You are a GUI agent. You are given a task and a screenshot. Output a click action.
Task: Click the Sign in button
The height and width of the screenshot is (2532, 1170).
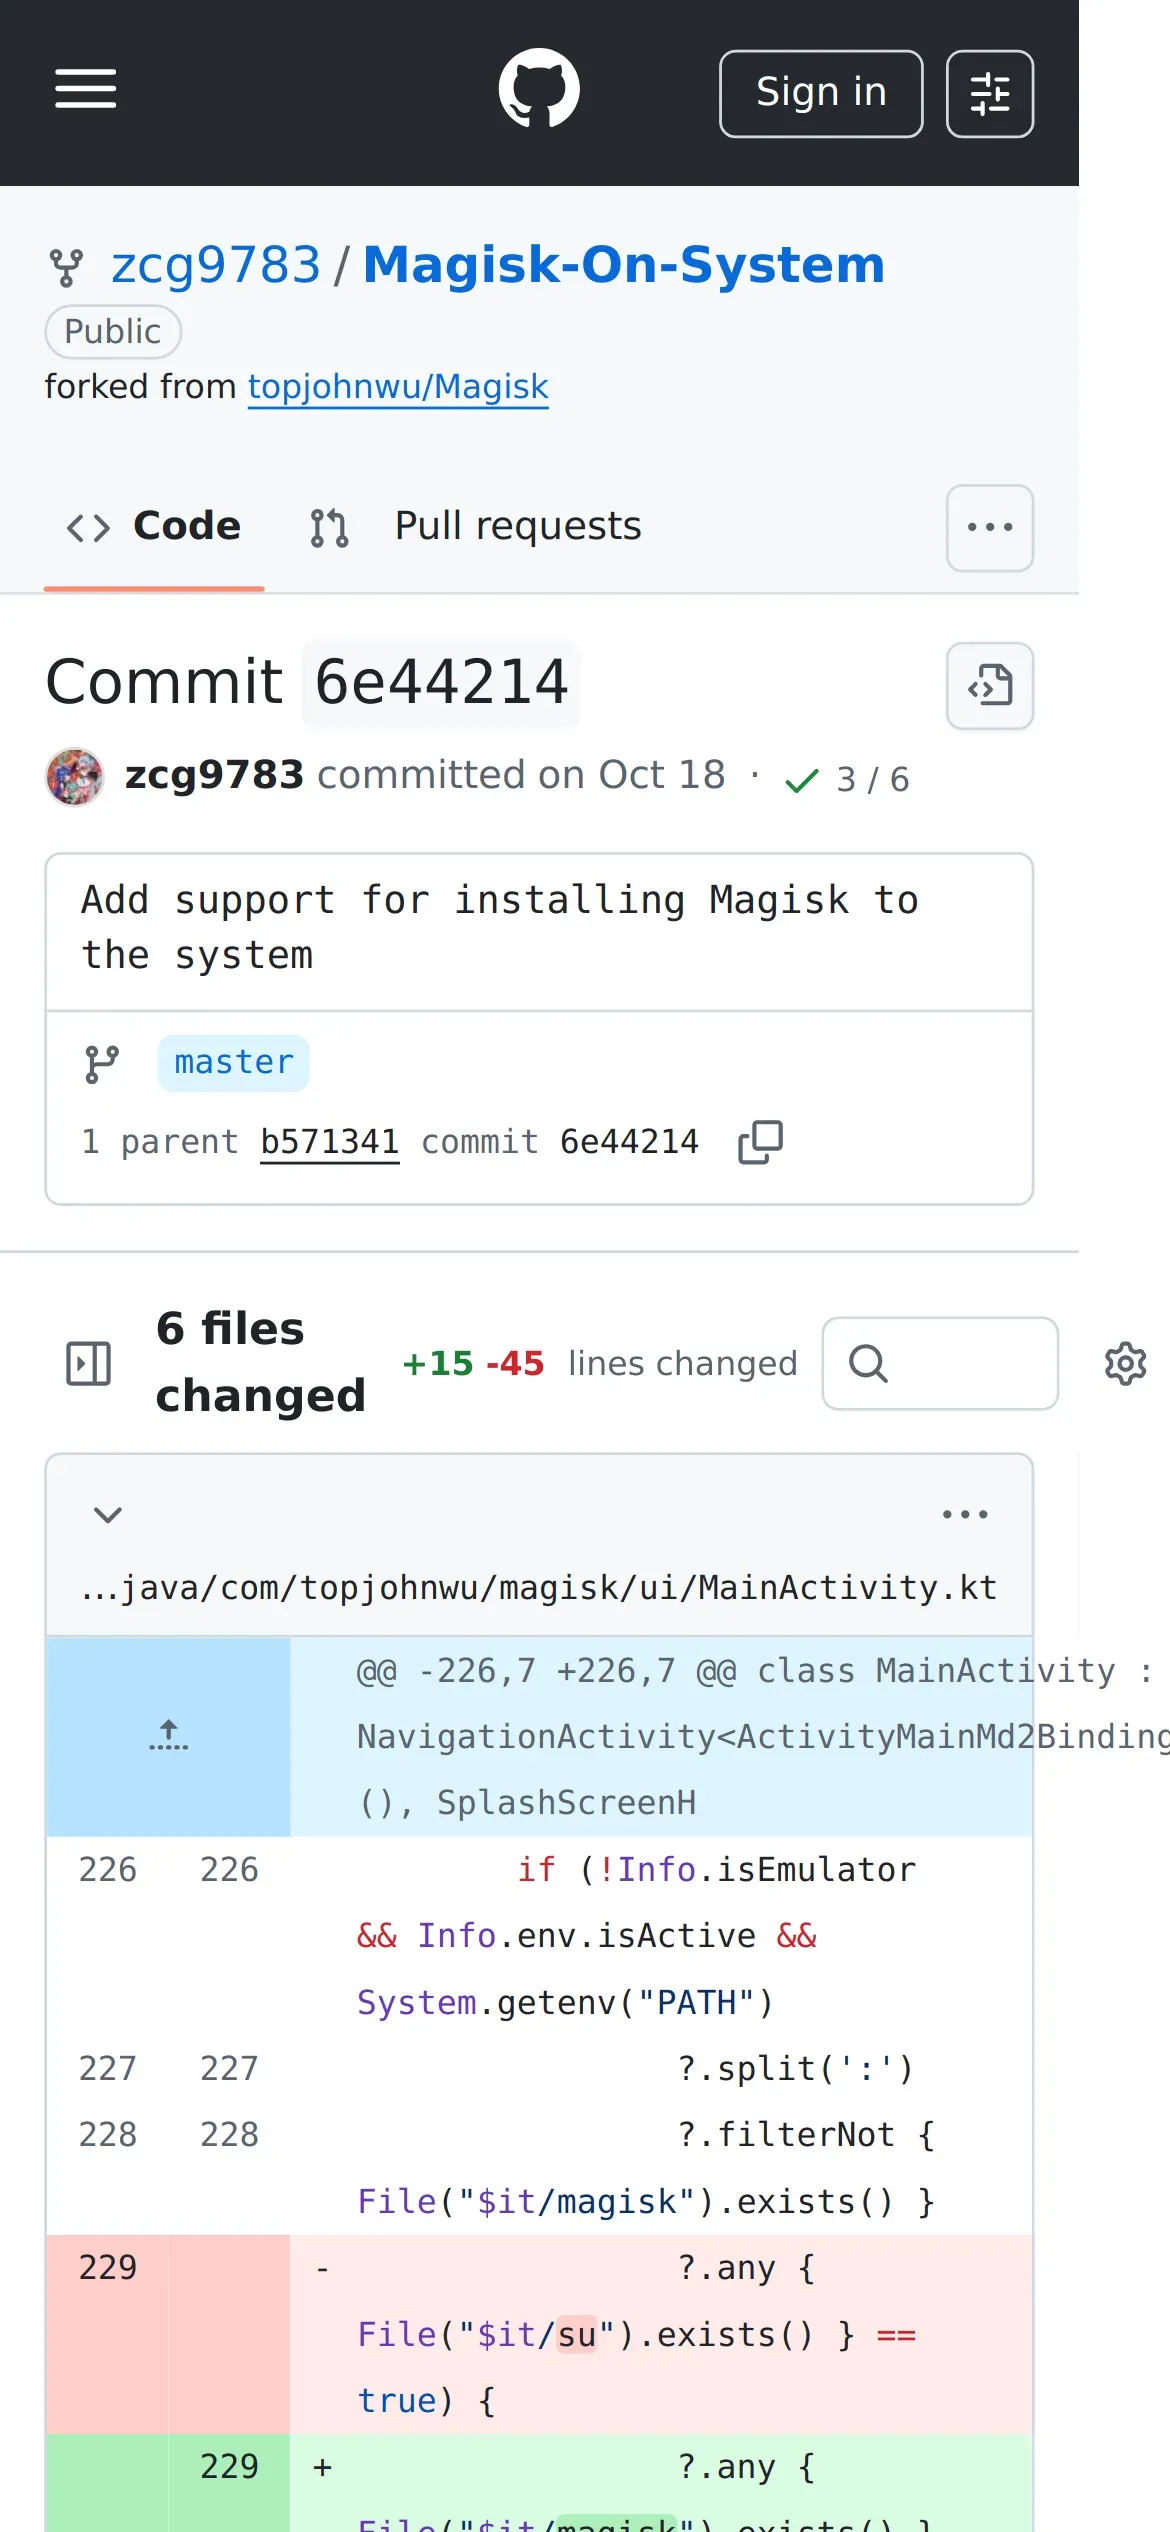821,94
